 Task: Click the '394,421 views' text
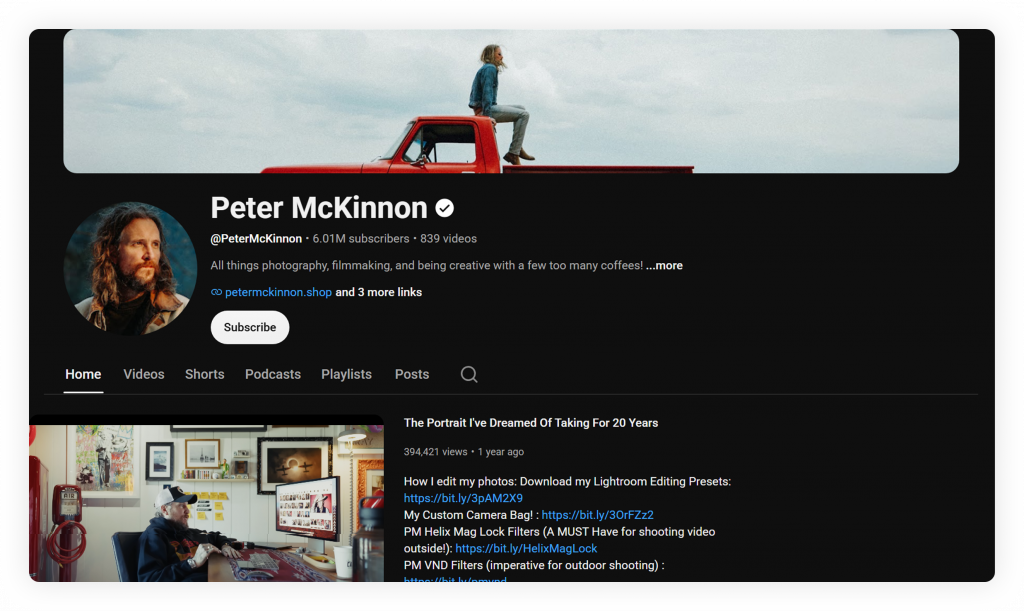click(x=436, y=452)
